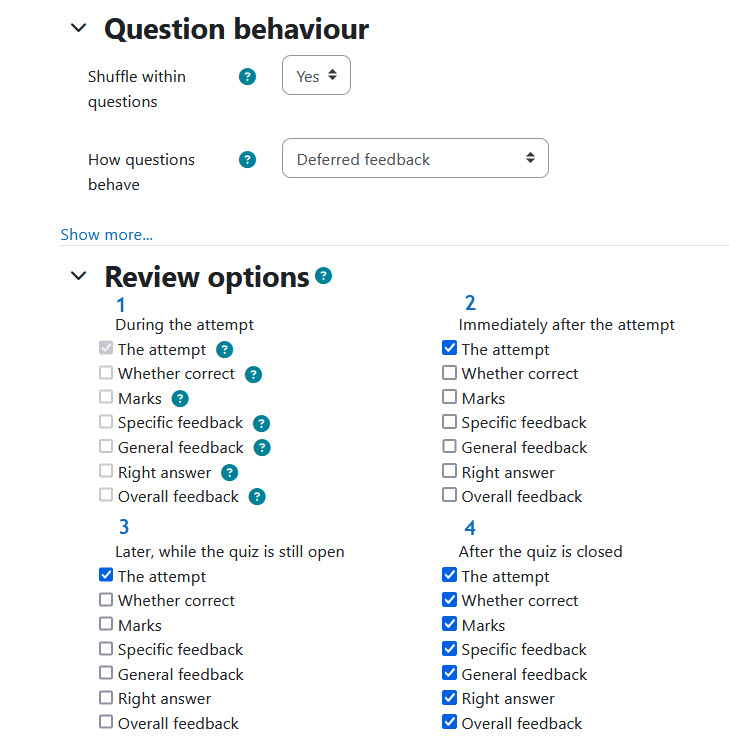This screenshot has height=753, width=729.
Task: Click the Review options help icon
Action: (x=323, y=276)
